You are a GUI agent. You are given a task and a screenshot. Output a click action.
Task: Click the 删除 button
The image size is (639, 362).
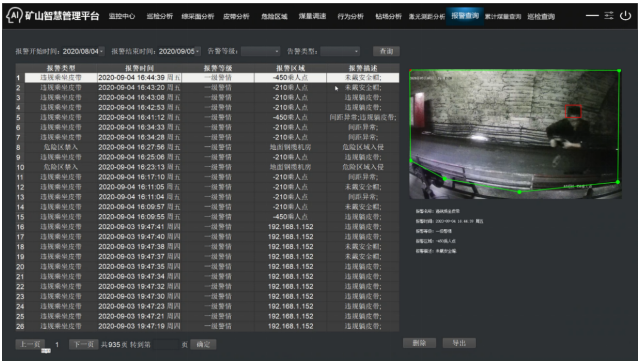(419, 343)
